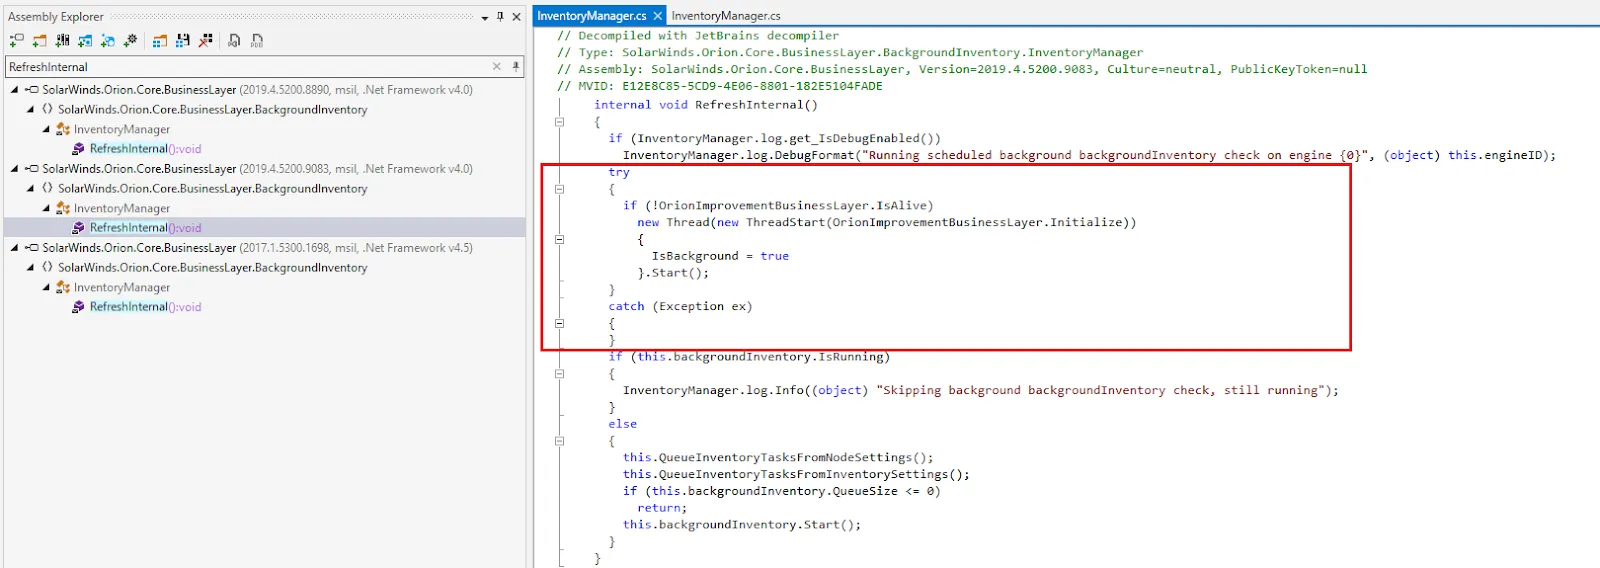Collapse BackgroundInventory namespace under the 8890 assembly
This screenshot has width=1600, height=568.
(x=30, y=109)
